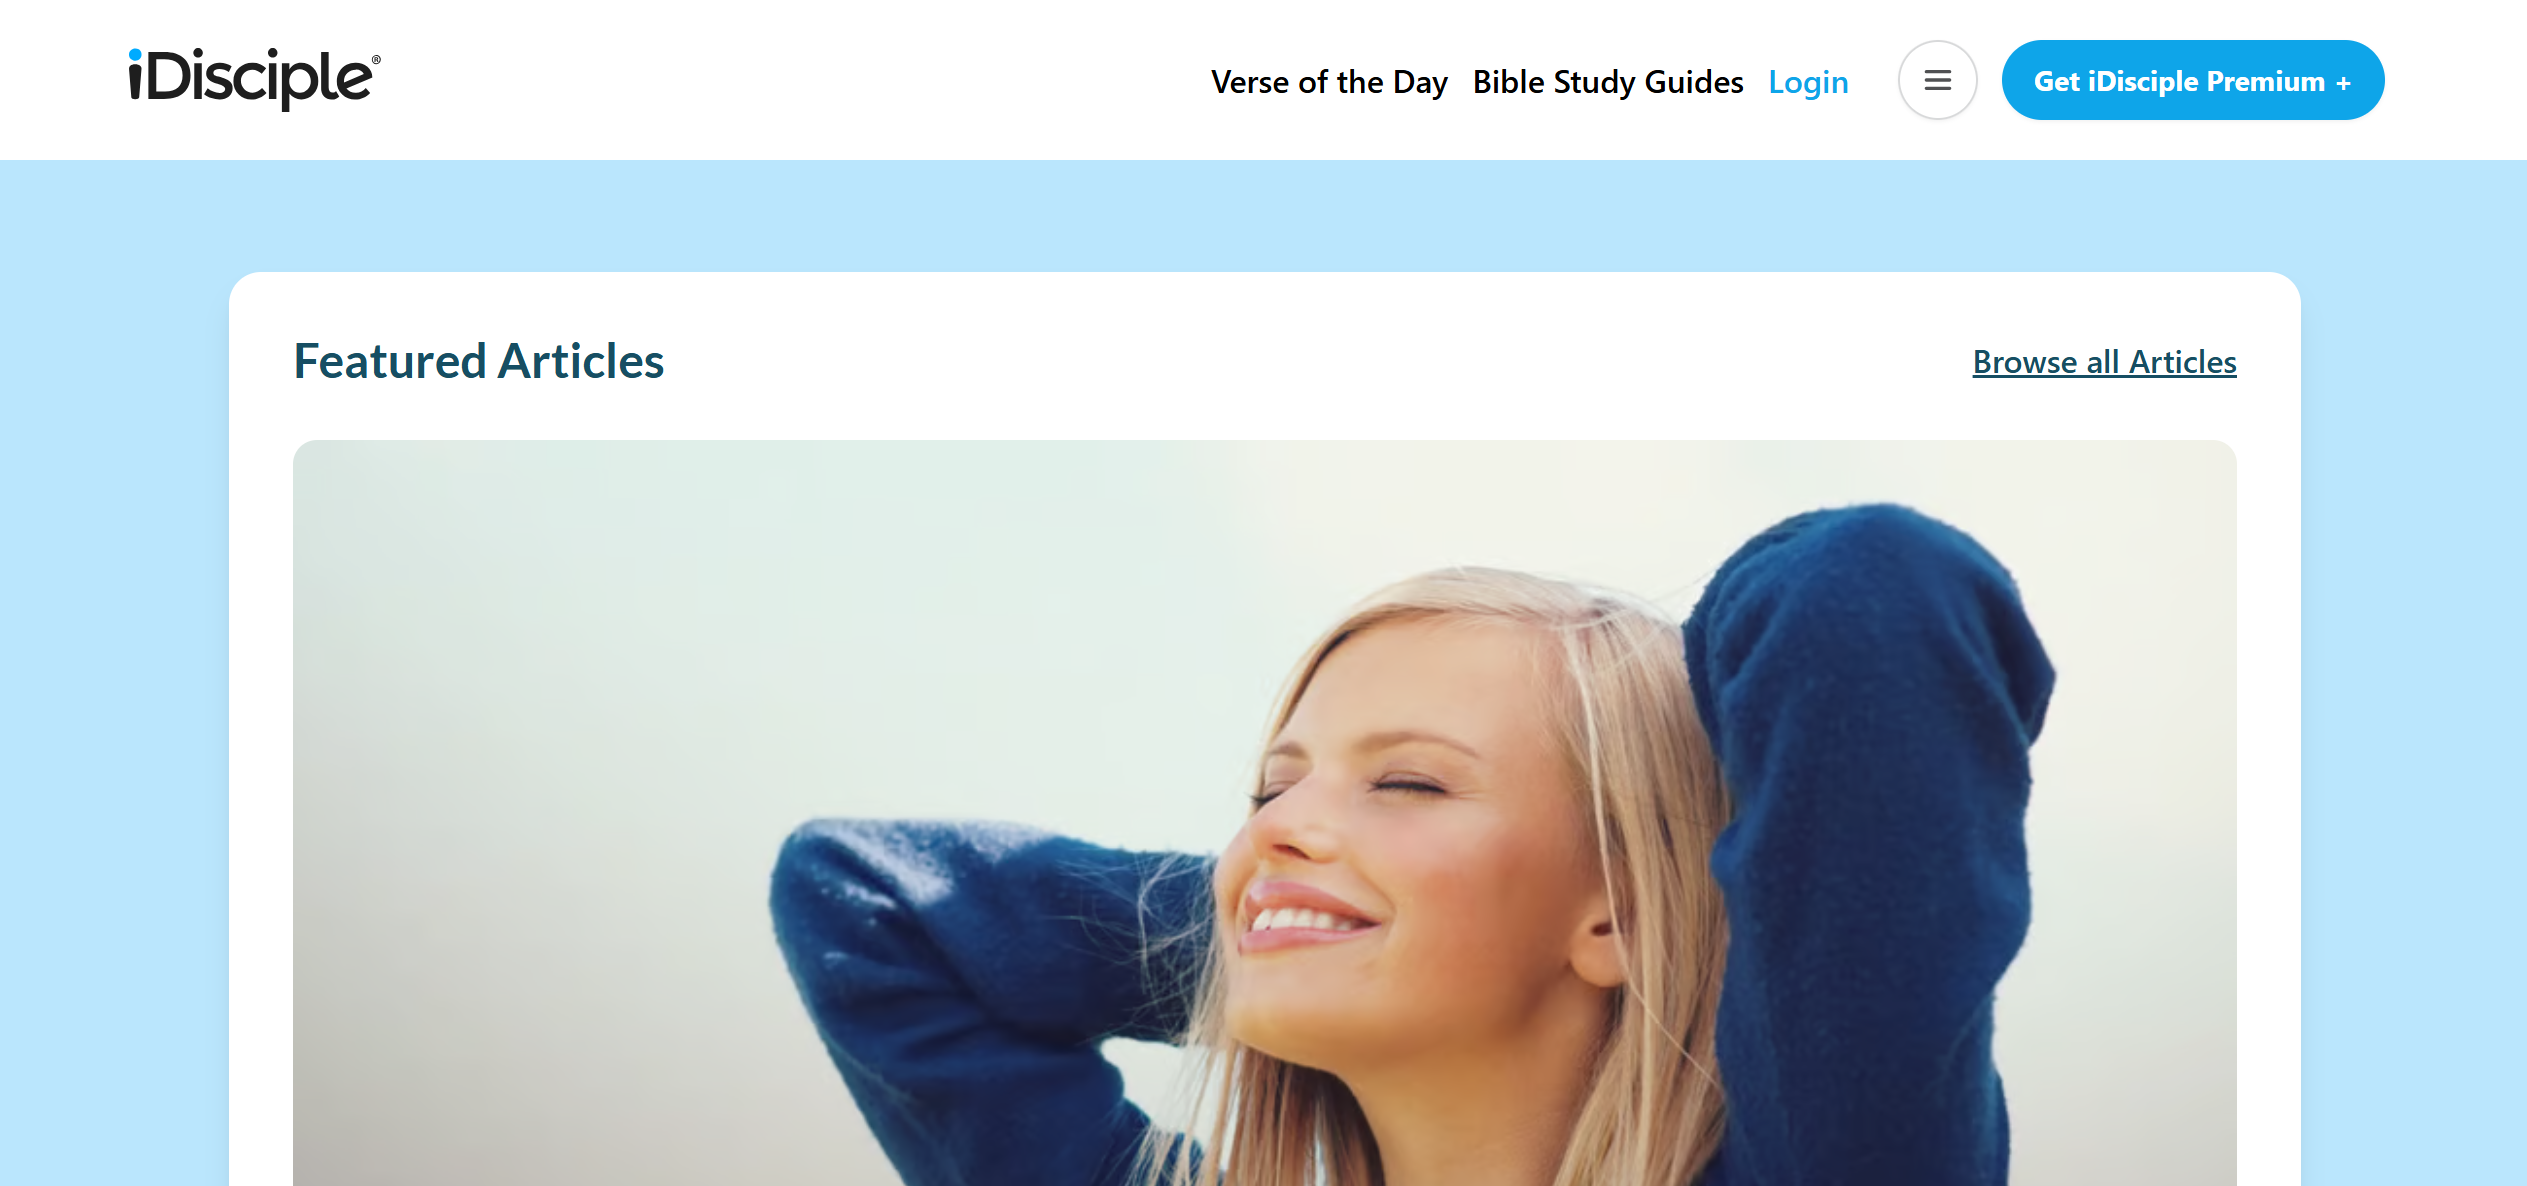Click the word Articles in Browse link
This screenshot has width=2527, height=1186.
(x=2183, y=361)
